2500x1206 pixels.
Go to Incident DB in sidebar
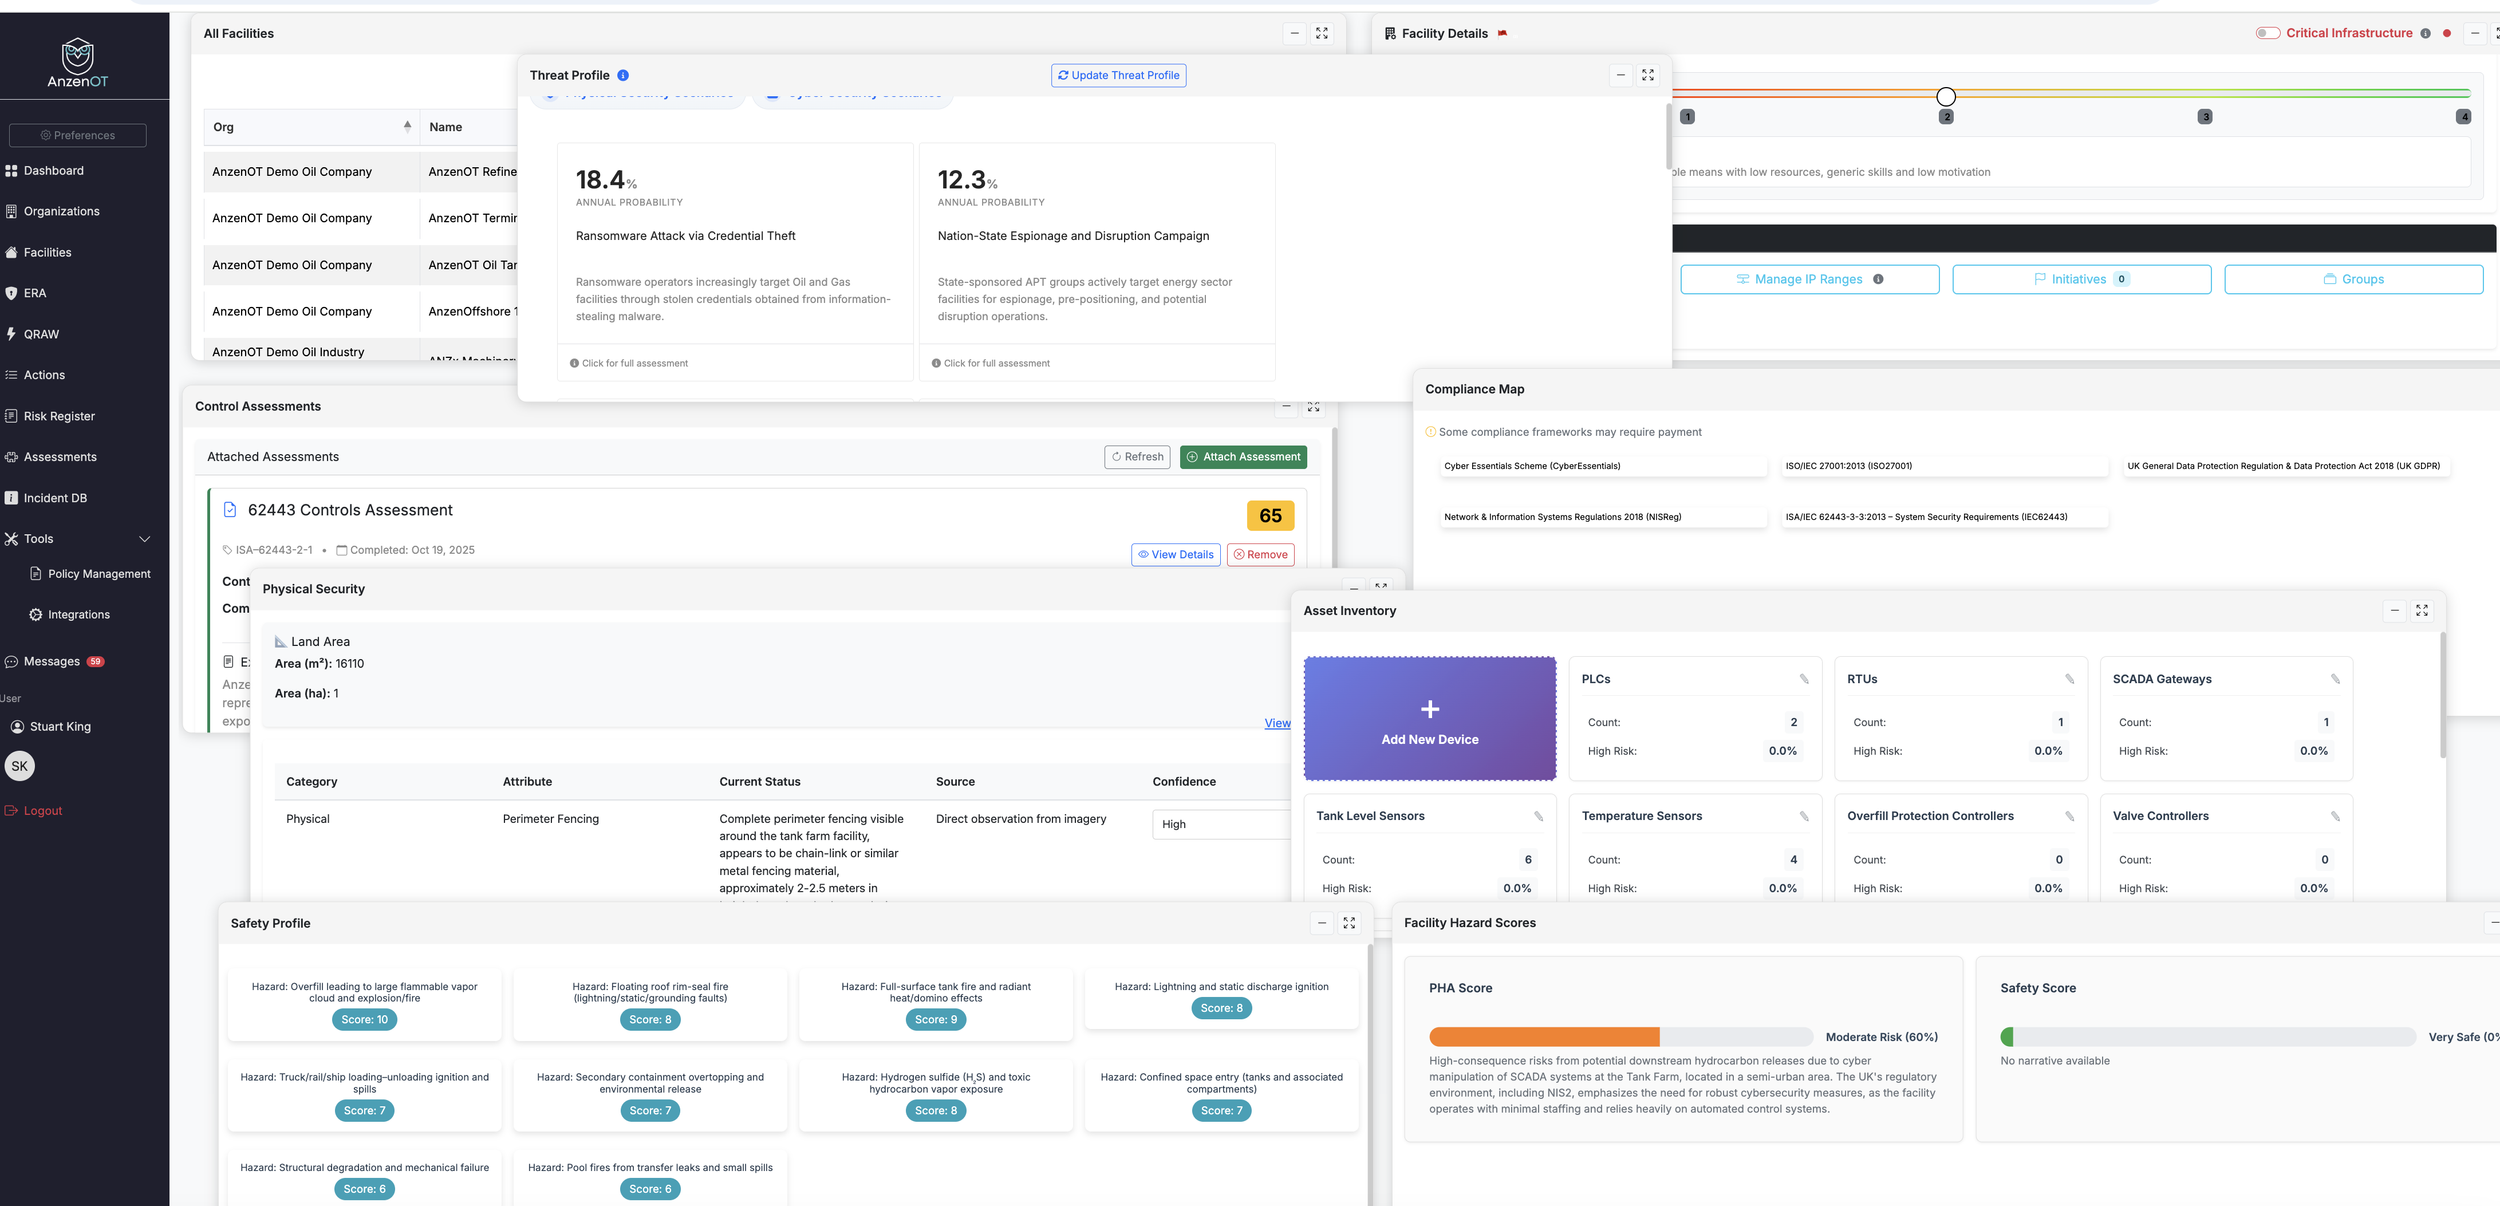(x=55, y=498)
